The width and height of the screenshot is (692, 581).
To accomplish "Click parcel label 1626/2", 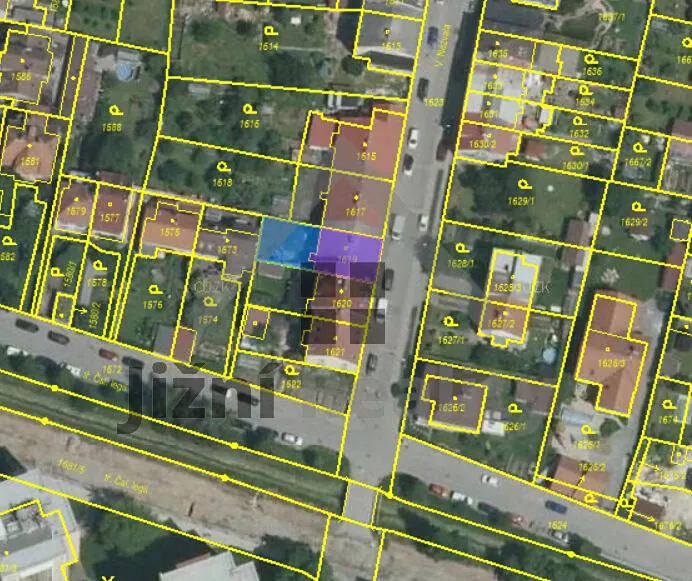I will tap(451, 407).
